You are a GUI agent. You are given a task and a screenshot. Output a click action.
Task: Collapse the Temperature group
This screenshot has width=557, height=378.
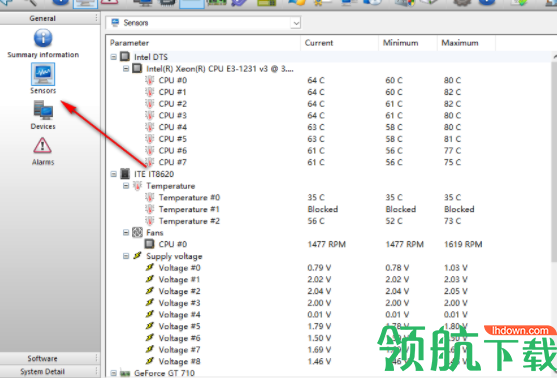tap(126, 186)
